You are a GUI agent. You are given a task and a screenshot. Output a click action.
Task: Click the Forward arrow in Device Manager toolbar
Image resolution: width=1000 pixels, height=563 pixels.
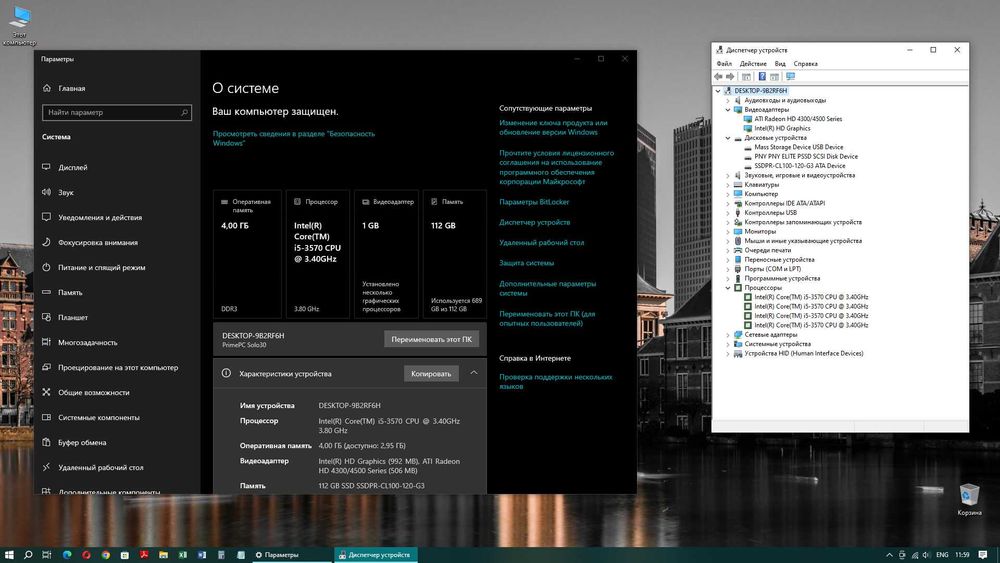coord(730,77)
